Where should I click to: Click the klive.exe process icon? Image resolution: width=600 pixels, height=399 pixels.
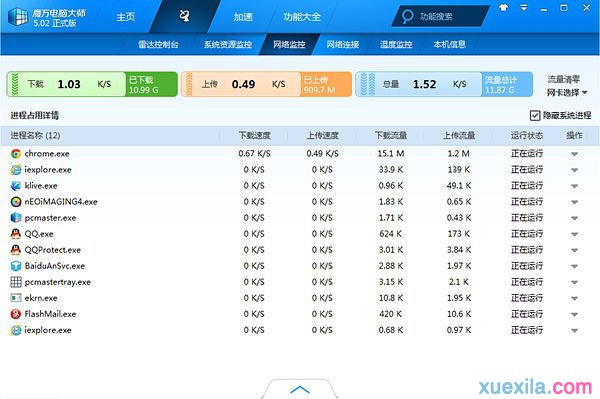[16, 186]
